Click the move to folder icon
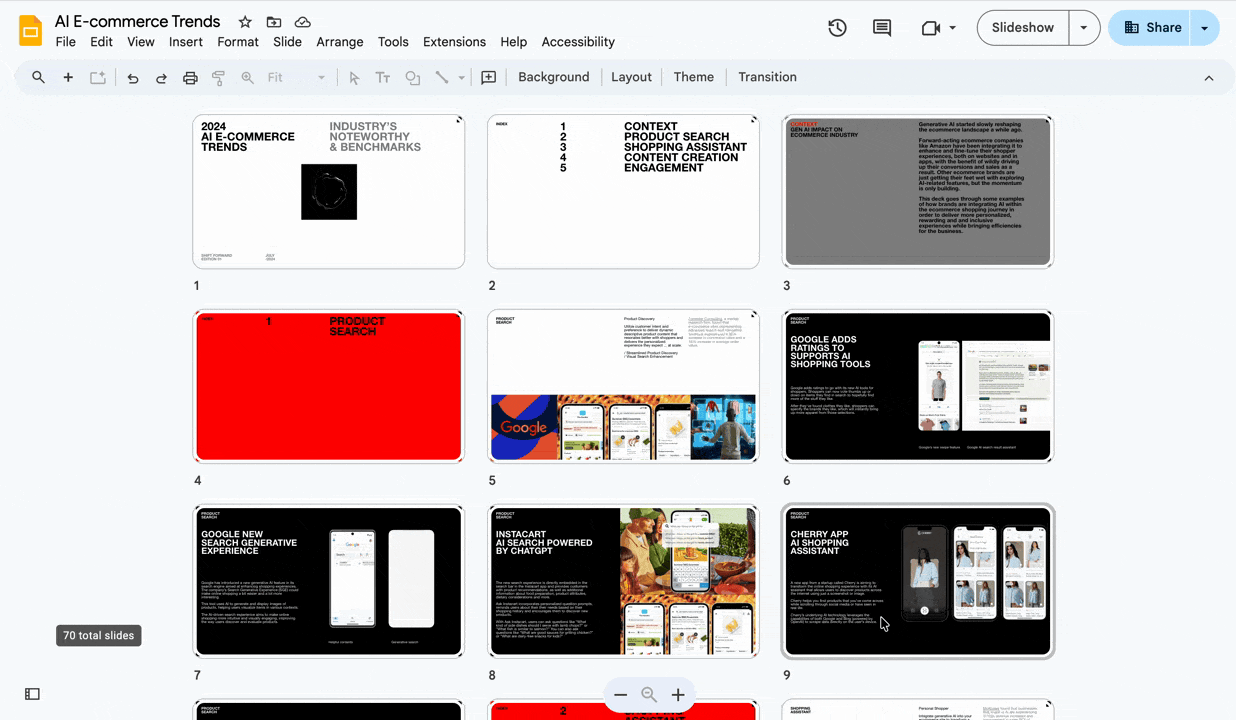Viewport: 1236px width, 720px height. coord(274,22)
